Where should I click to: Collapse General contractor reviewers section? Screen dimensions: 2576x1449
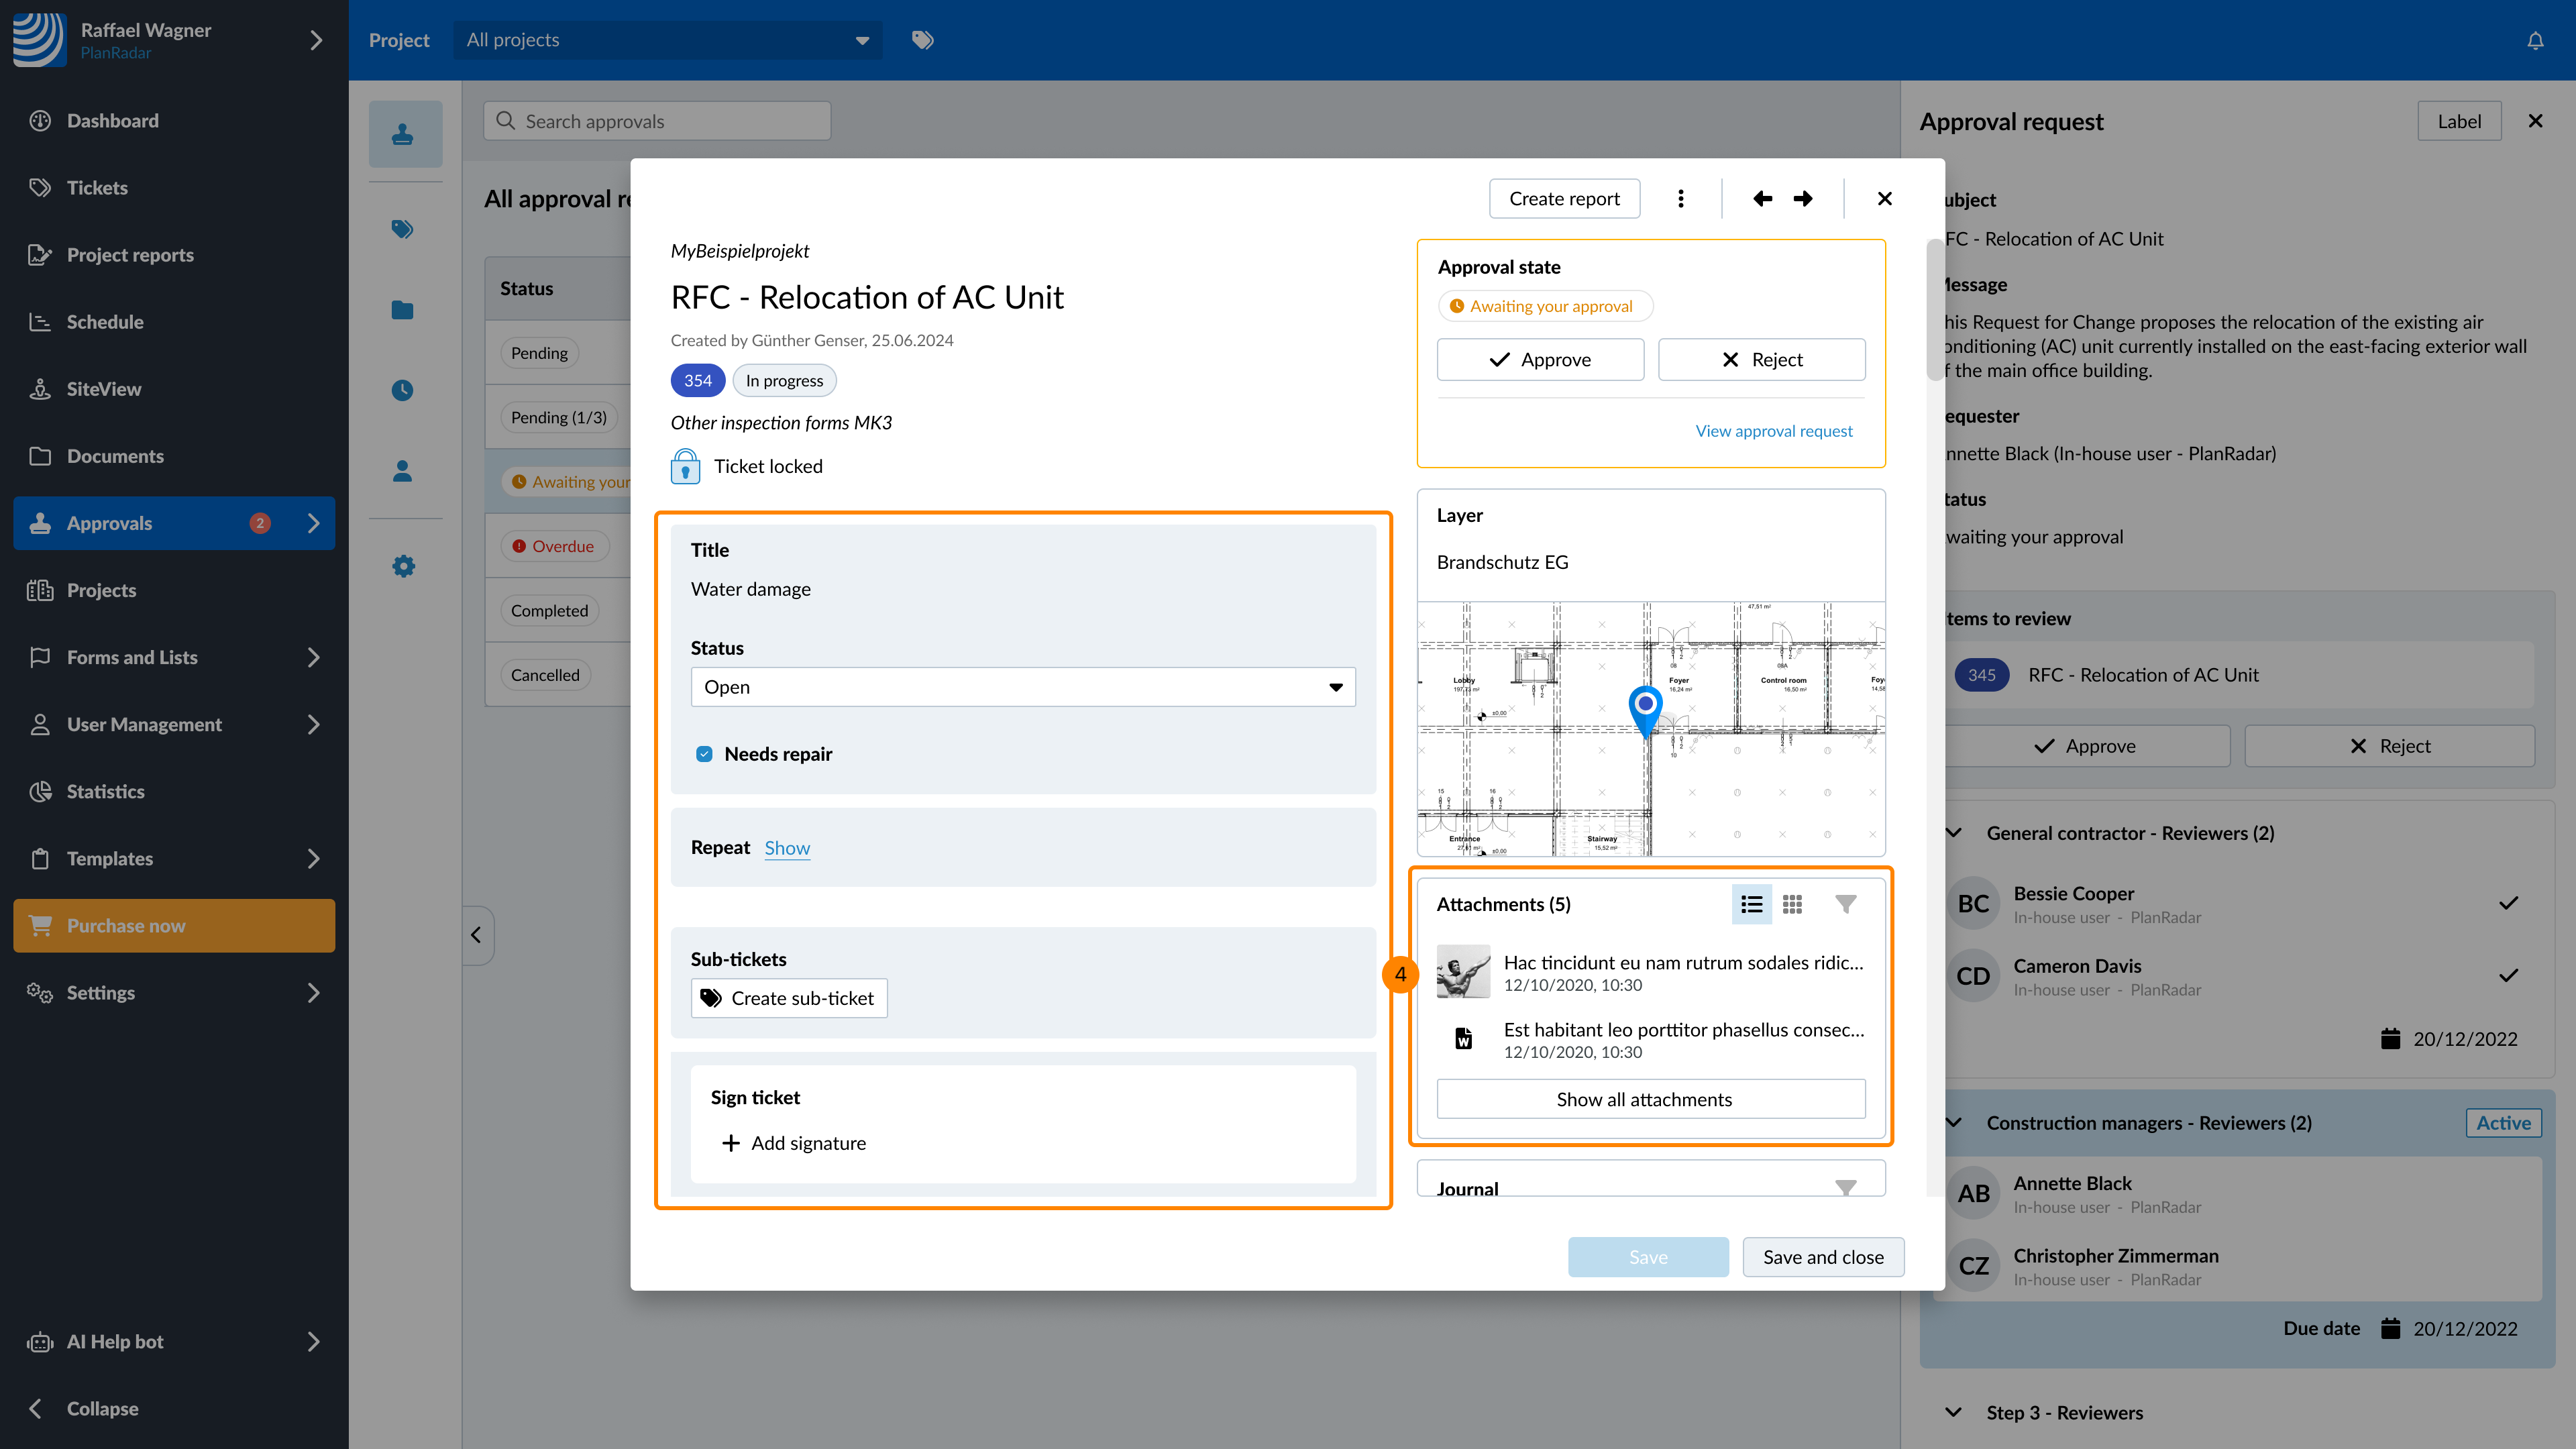(1953, 833)
